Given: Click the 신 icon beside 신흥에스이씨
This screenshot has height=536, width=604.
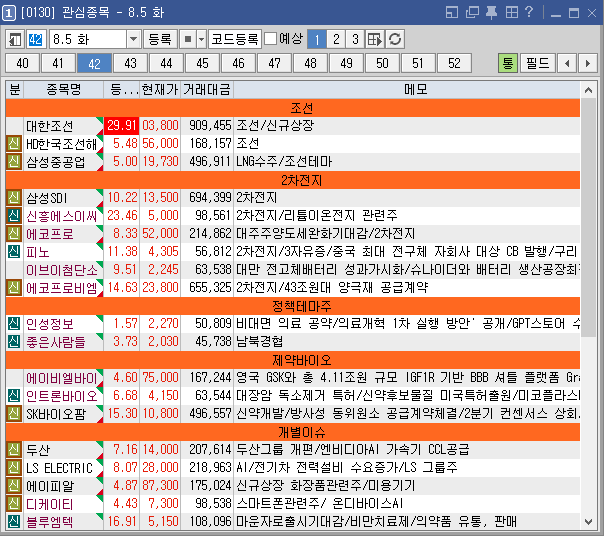Looking at the screenshot, I should (14, 216).
